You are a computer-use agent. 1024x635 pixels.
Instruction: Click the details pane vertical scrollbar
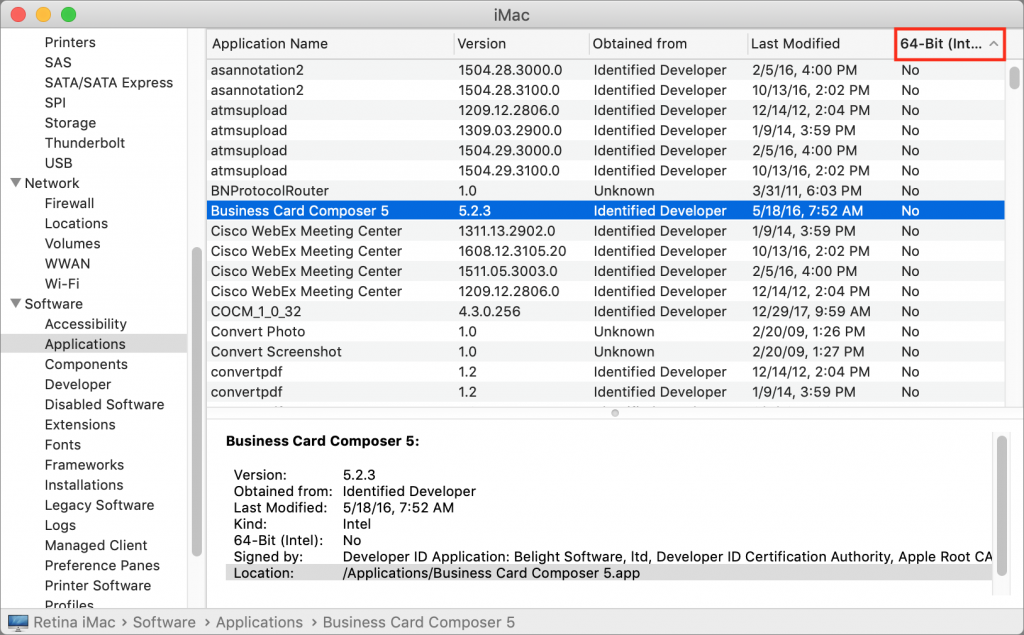coord(1002,507)
